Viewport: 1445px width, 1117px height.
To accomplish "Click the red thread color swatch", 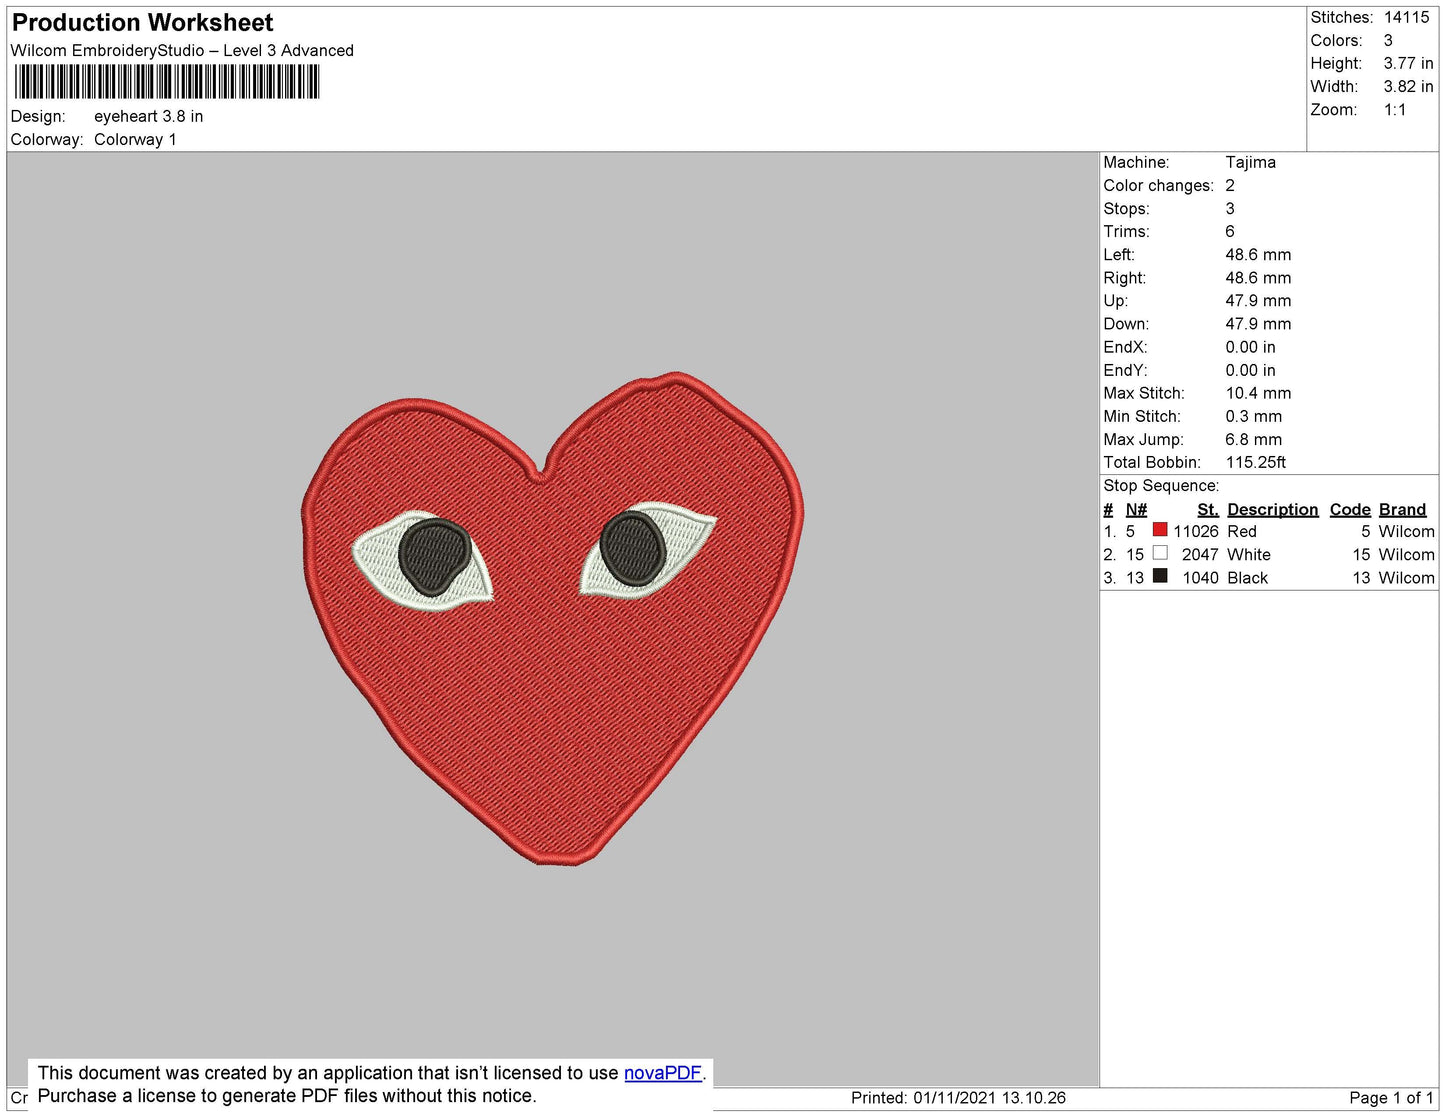I will [1160, 530].
